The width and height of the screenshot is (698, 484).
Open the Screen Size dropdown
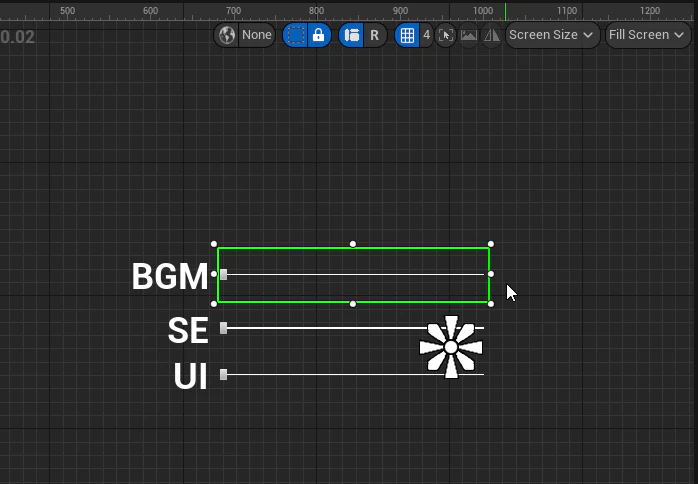pyautogui.click(x=552, y=35)
